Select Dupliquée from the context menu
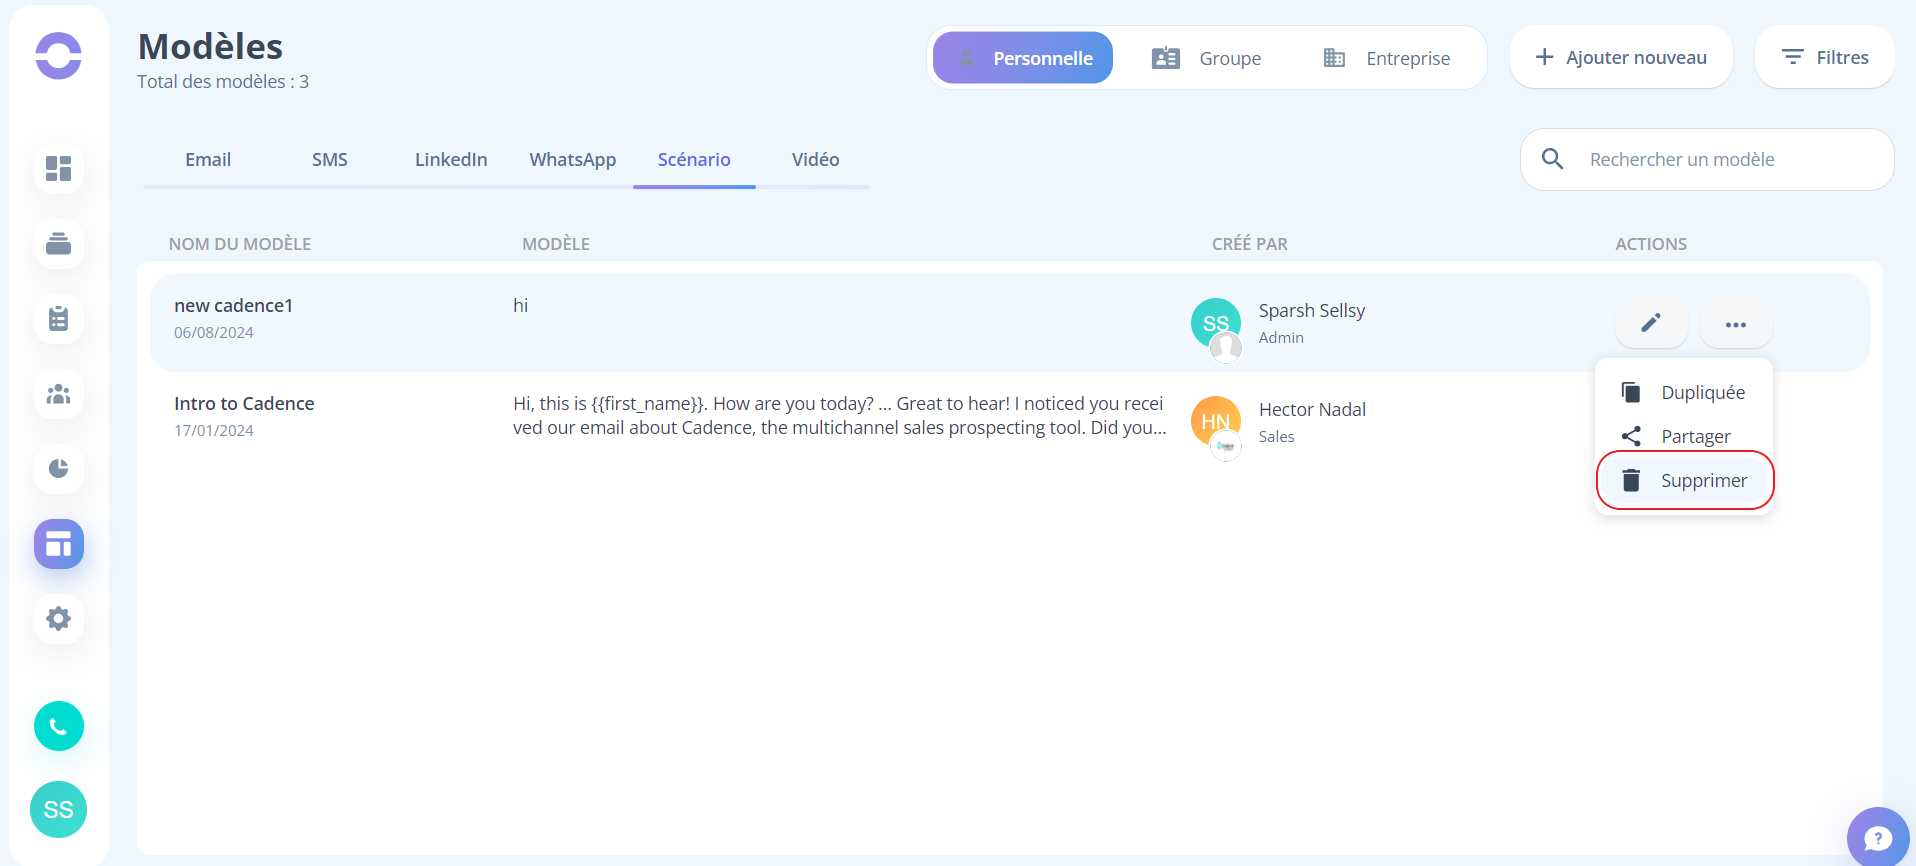1916x866 pixels. click(1684, 392)
